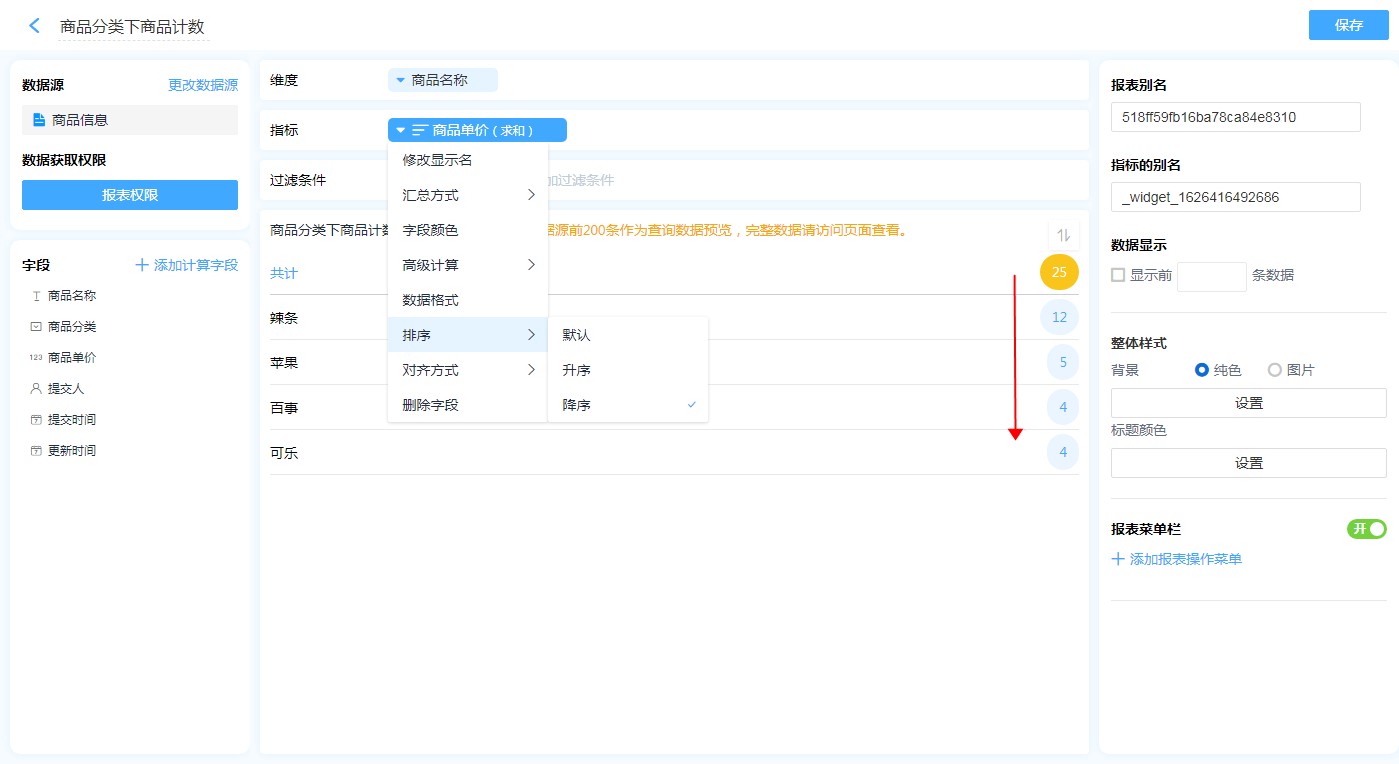Screen dimensions: 1399x764
Task: Click the back arrow icon
Action: point(35,26)
